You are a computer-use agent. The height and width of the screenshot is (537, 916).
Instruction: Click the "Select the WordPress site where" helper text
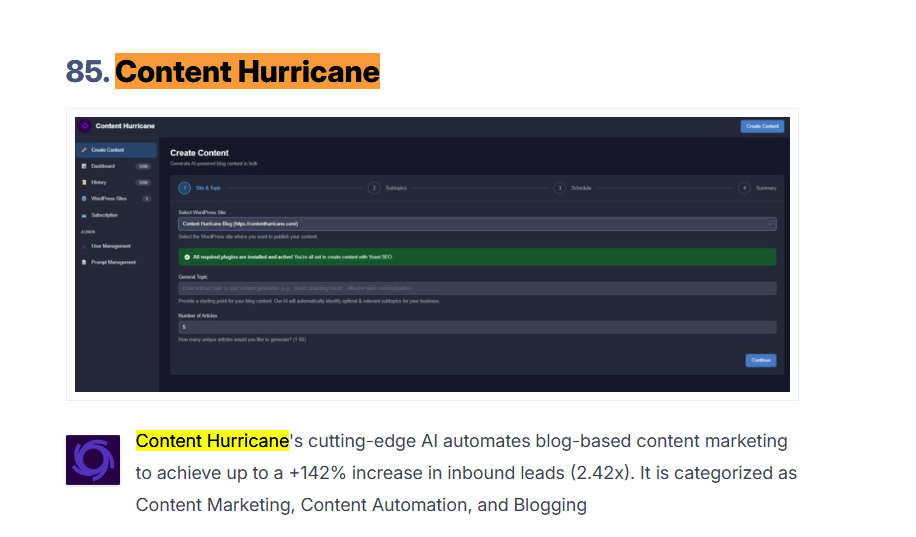click(248, 237)
